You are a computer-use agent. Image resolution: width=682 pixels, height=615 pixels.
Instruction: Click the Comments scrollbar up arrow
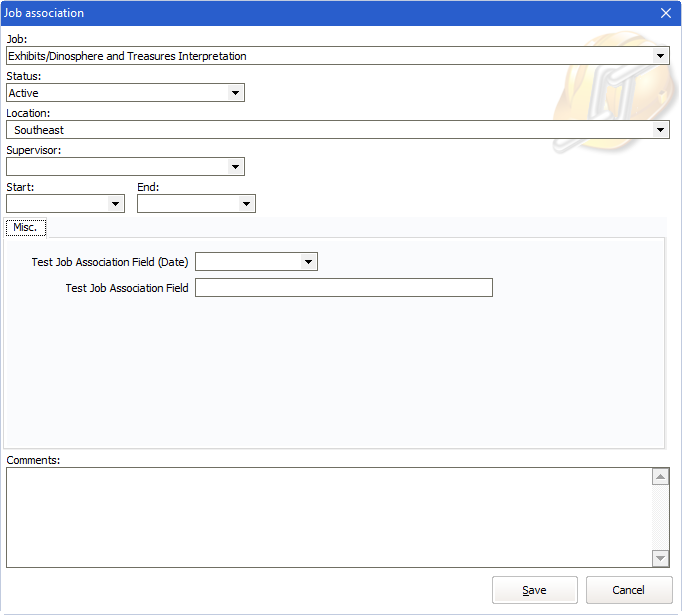660,477
